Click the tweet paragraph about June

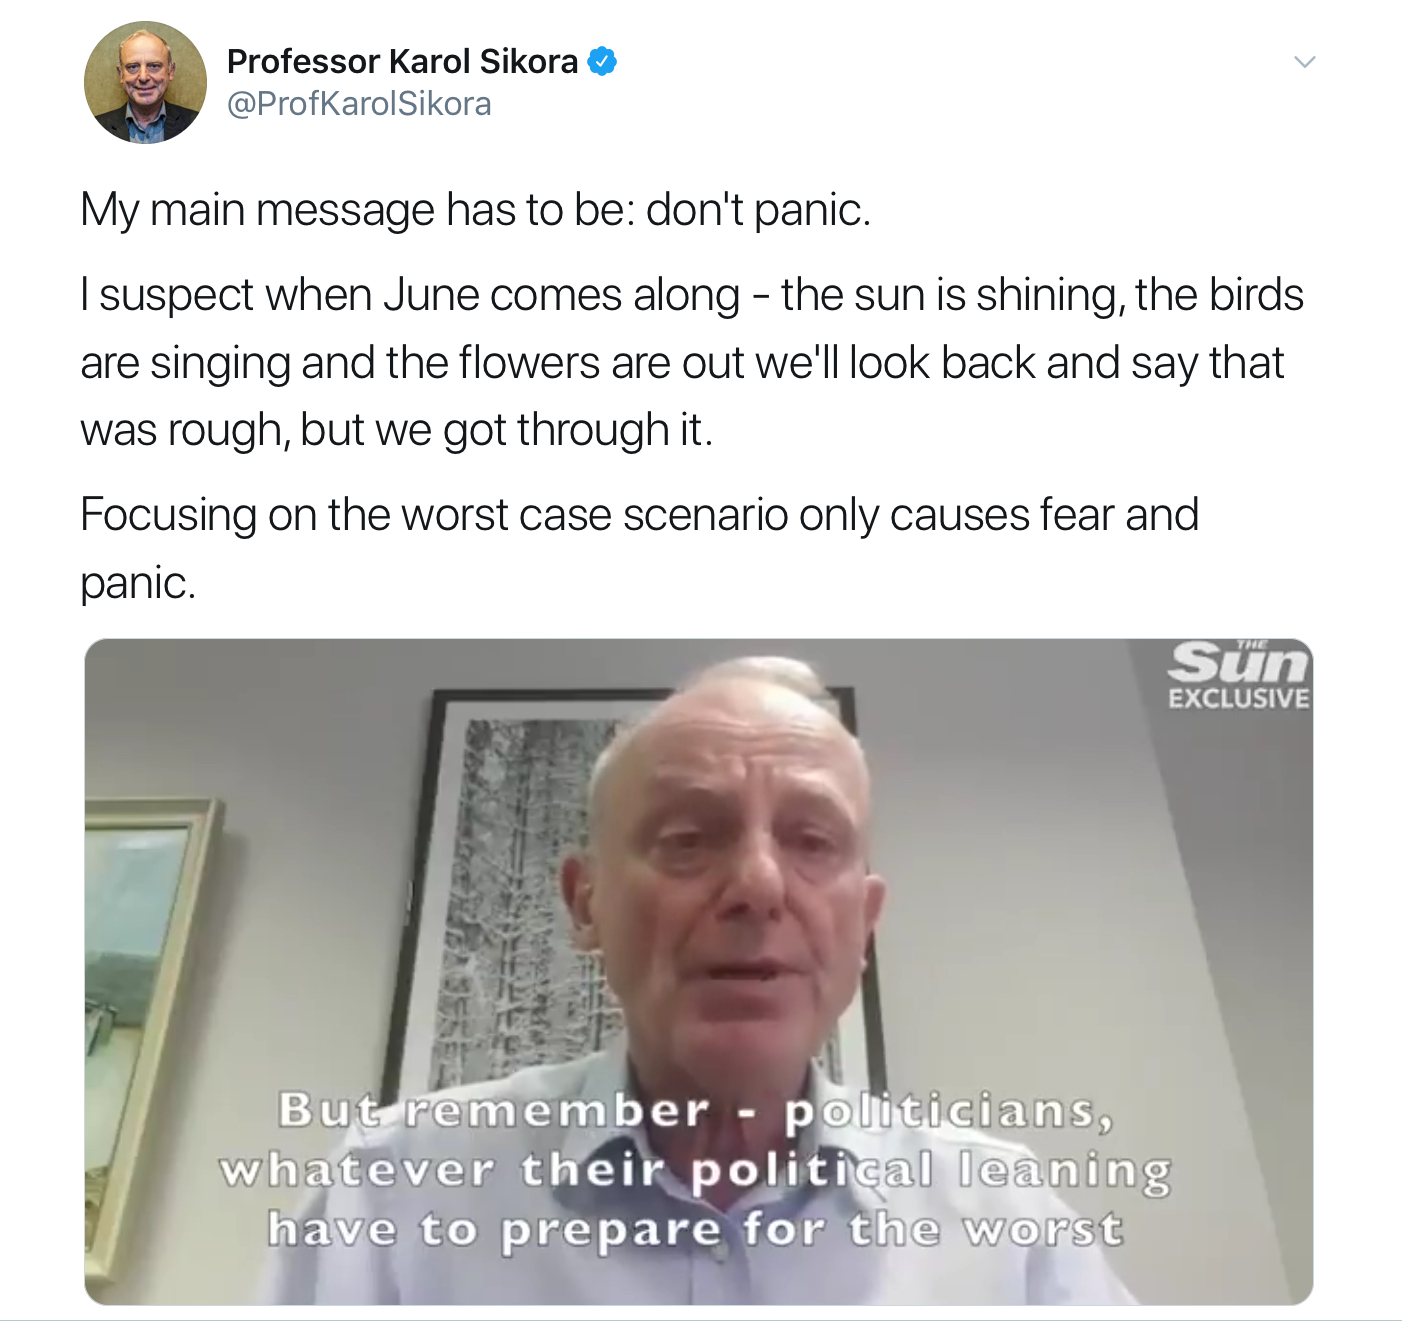tap(692, 362)
